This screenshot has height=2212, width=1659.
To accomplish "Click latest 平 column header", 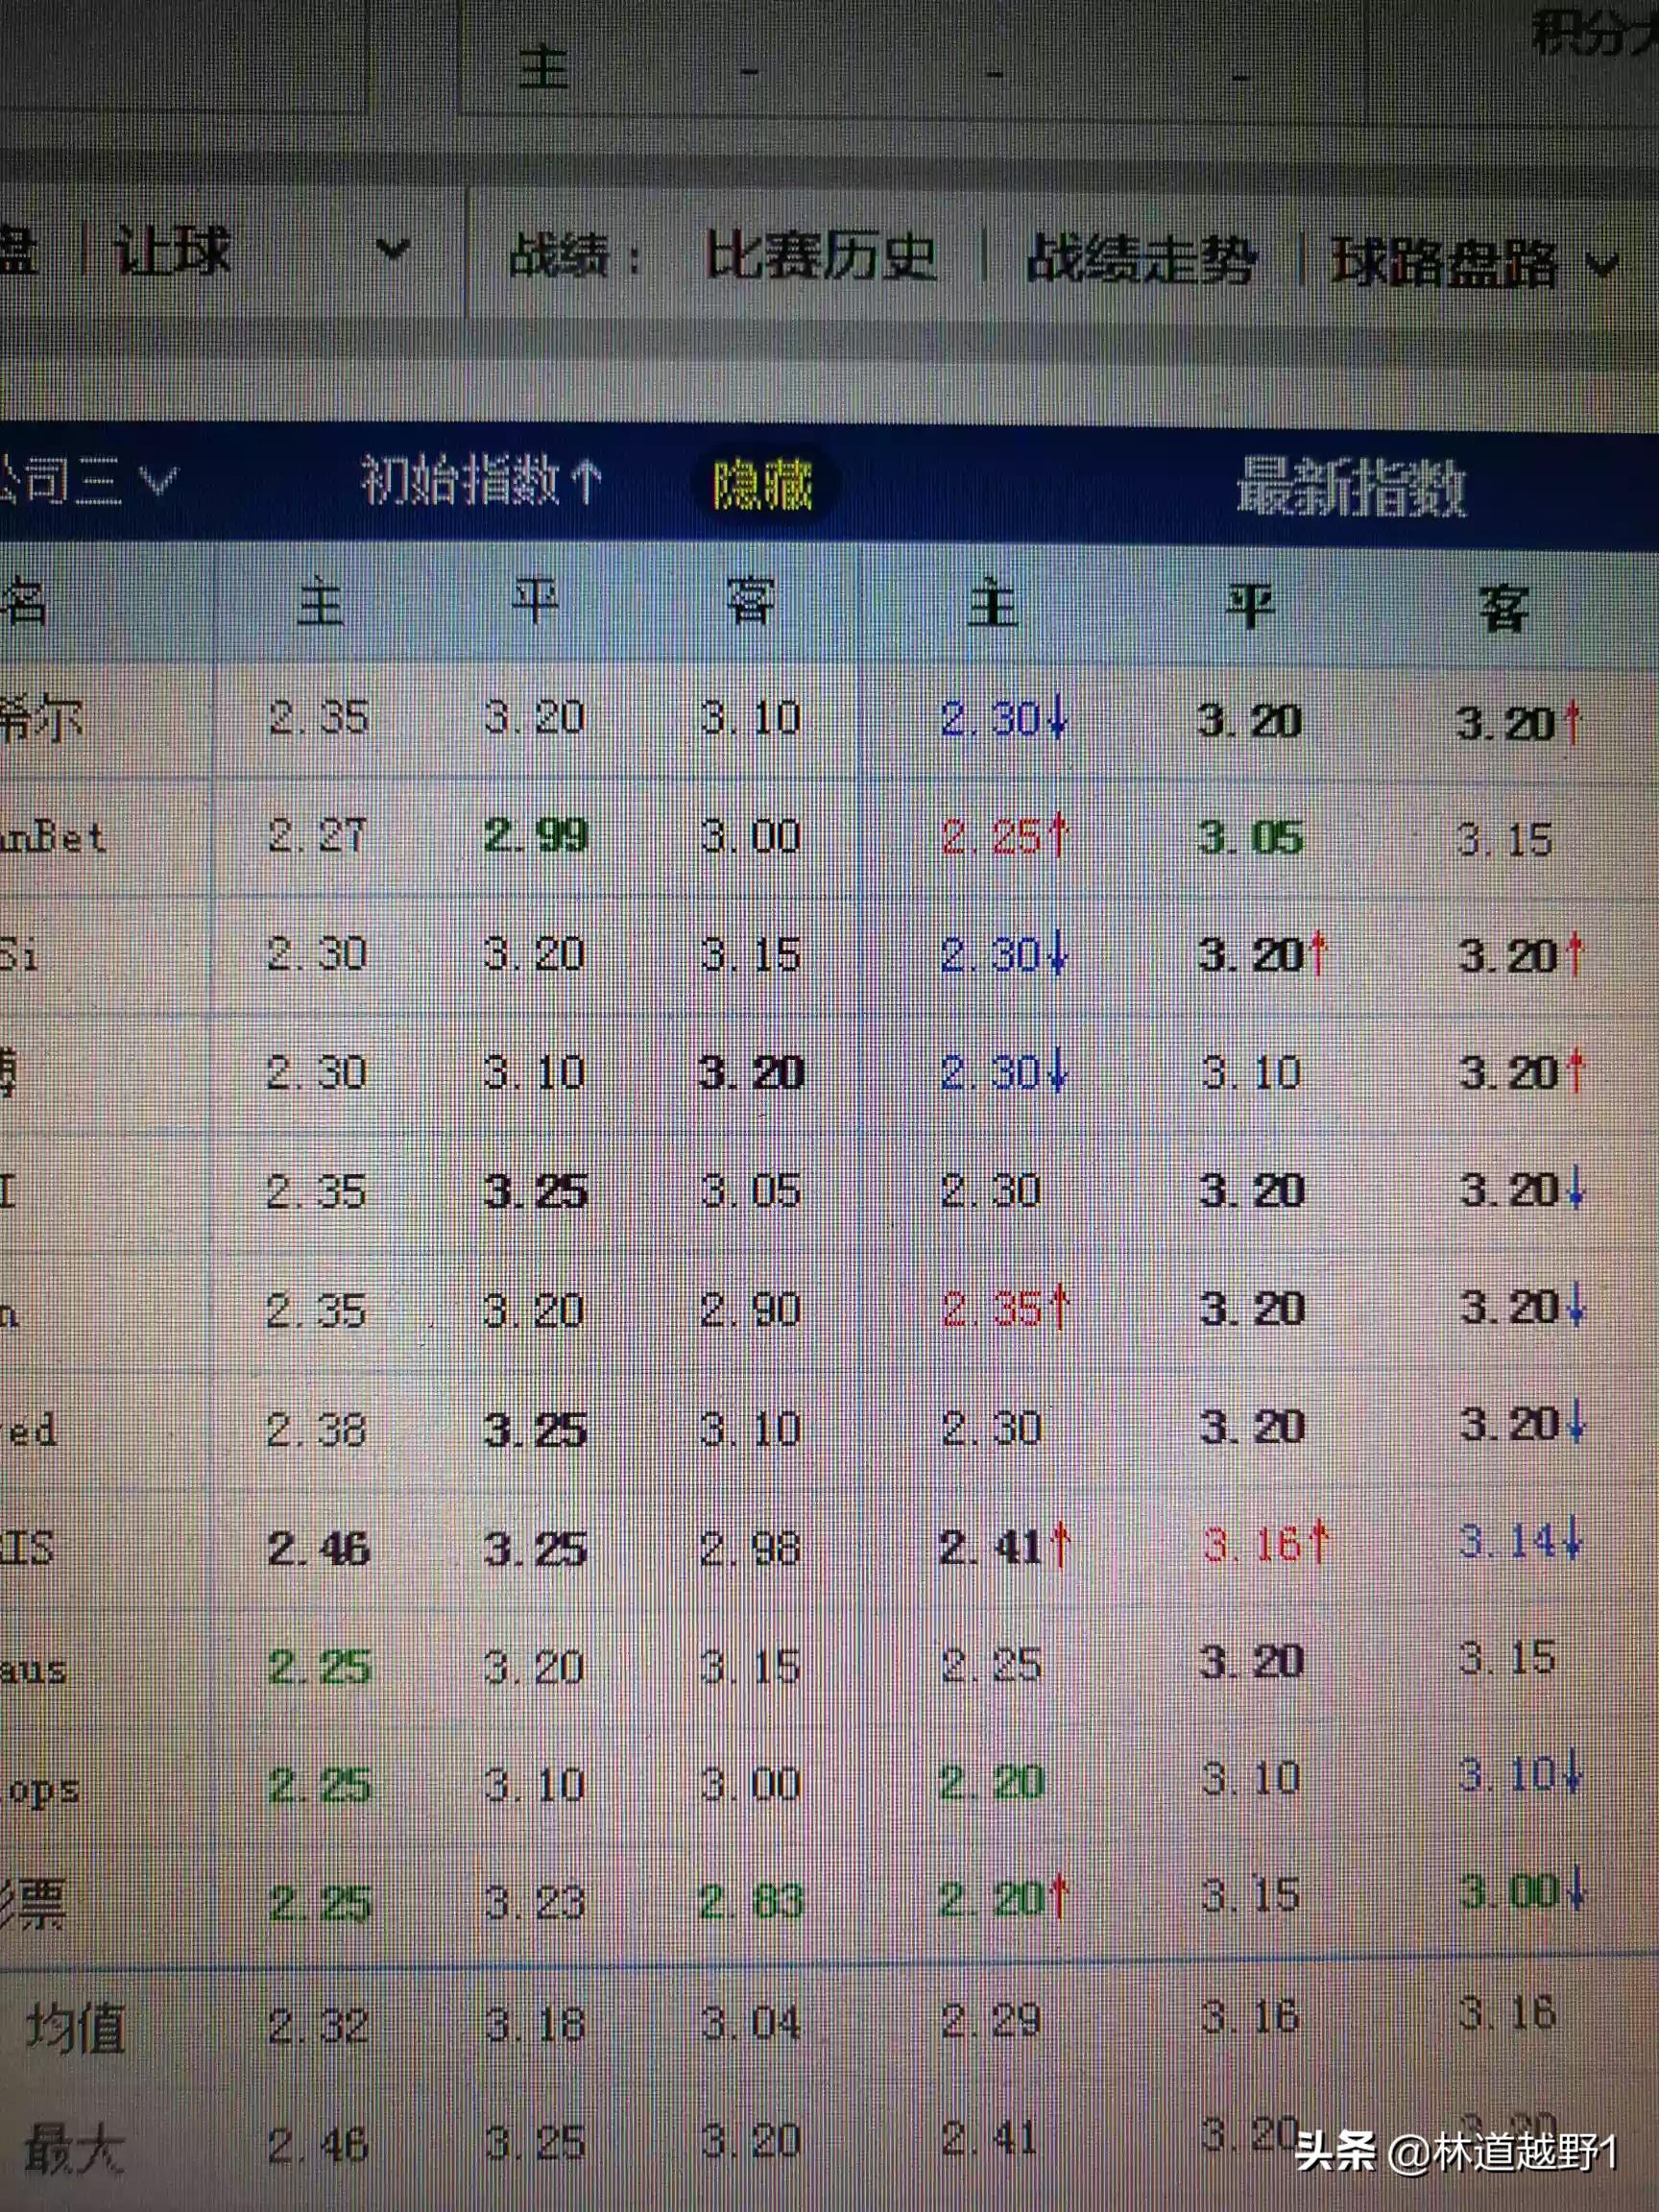I will 1250,606.
